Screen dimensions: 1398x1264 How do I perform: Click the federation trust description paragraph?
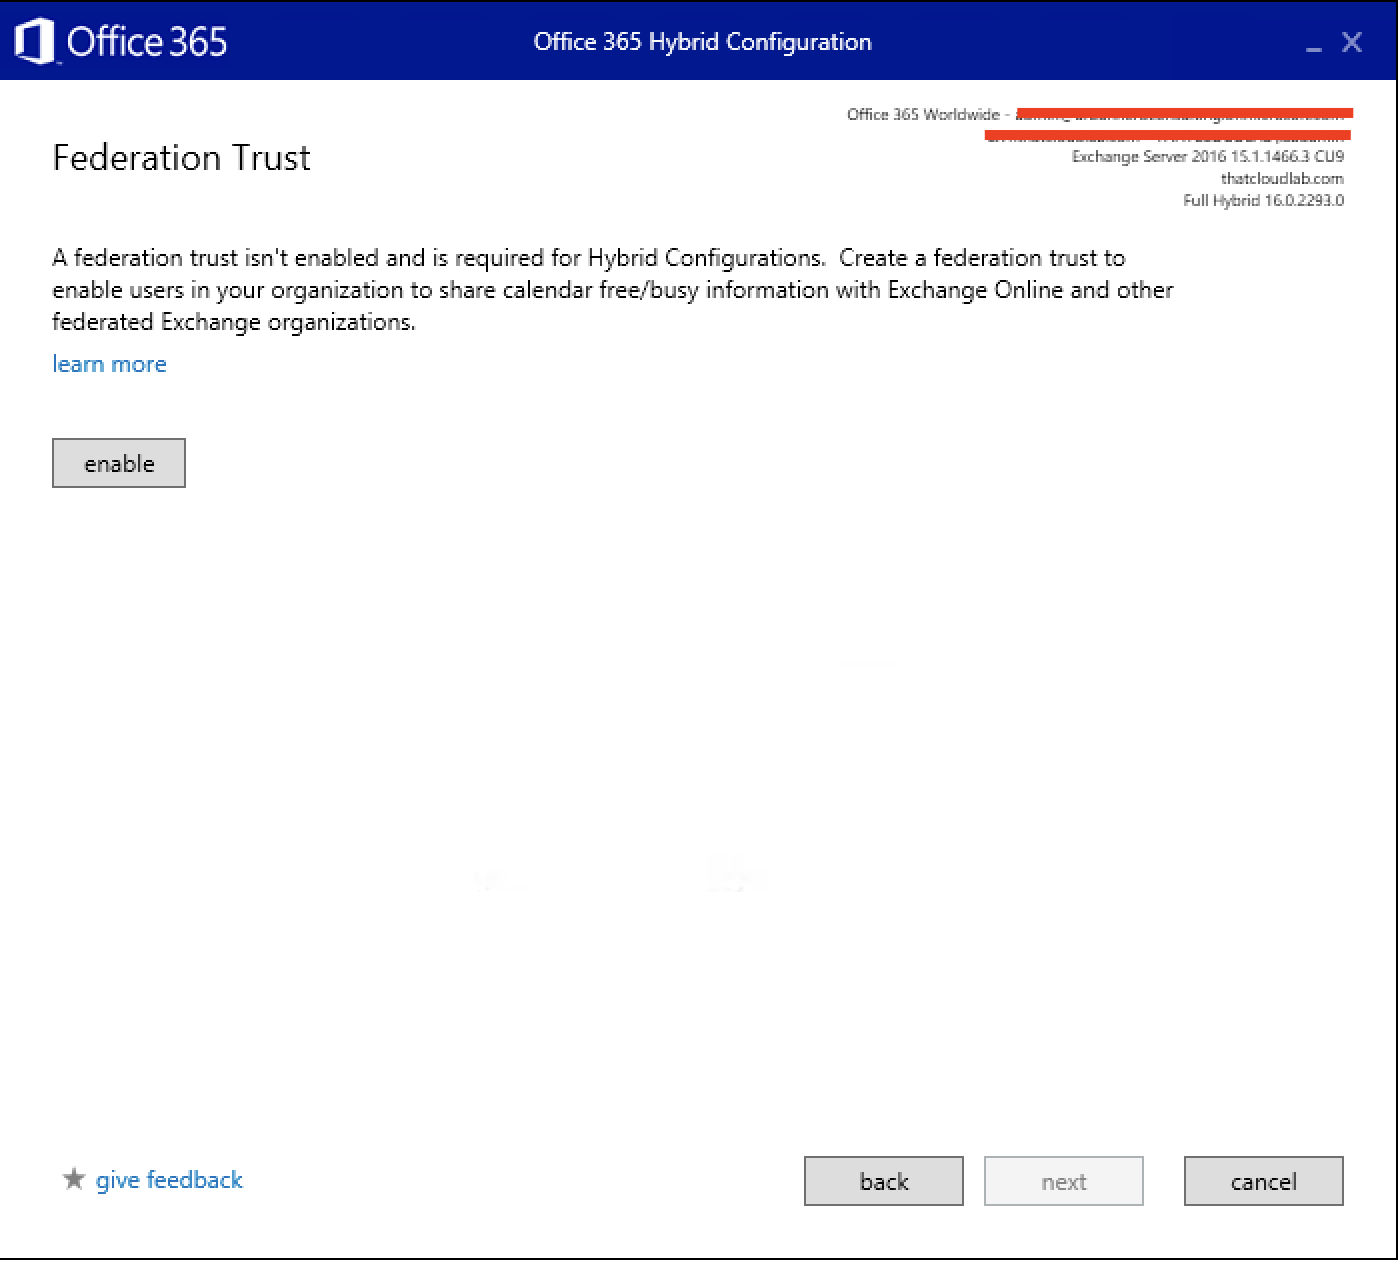[612, 289]
